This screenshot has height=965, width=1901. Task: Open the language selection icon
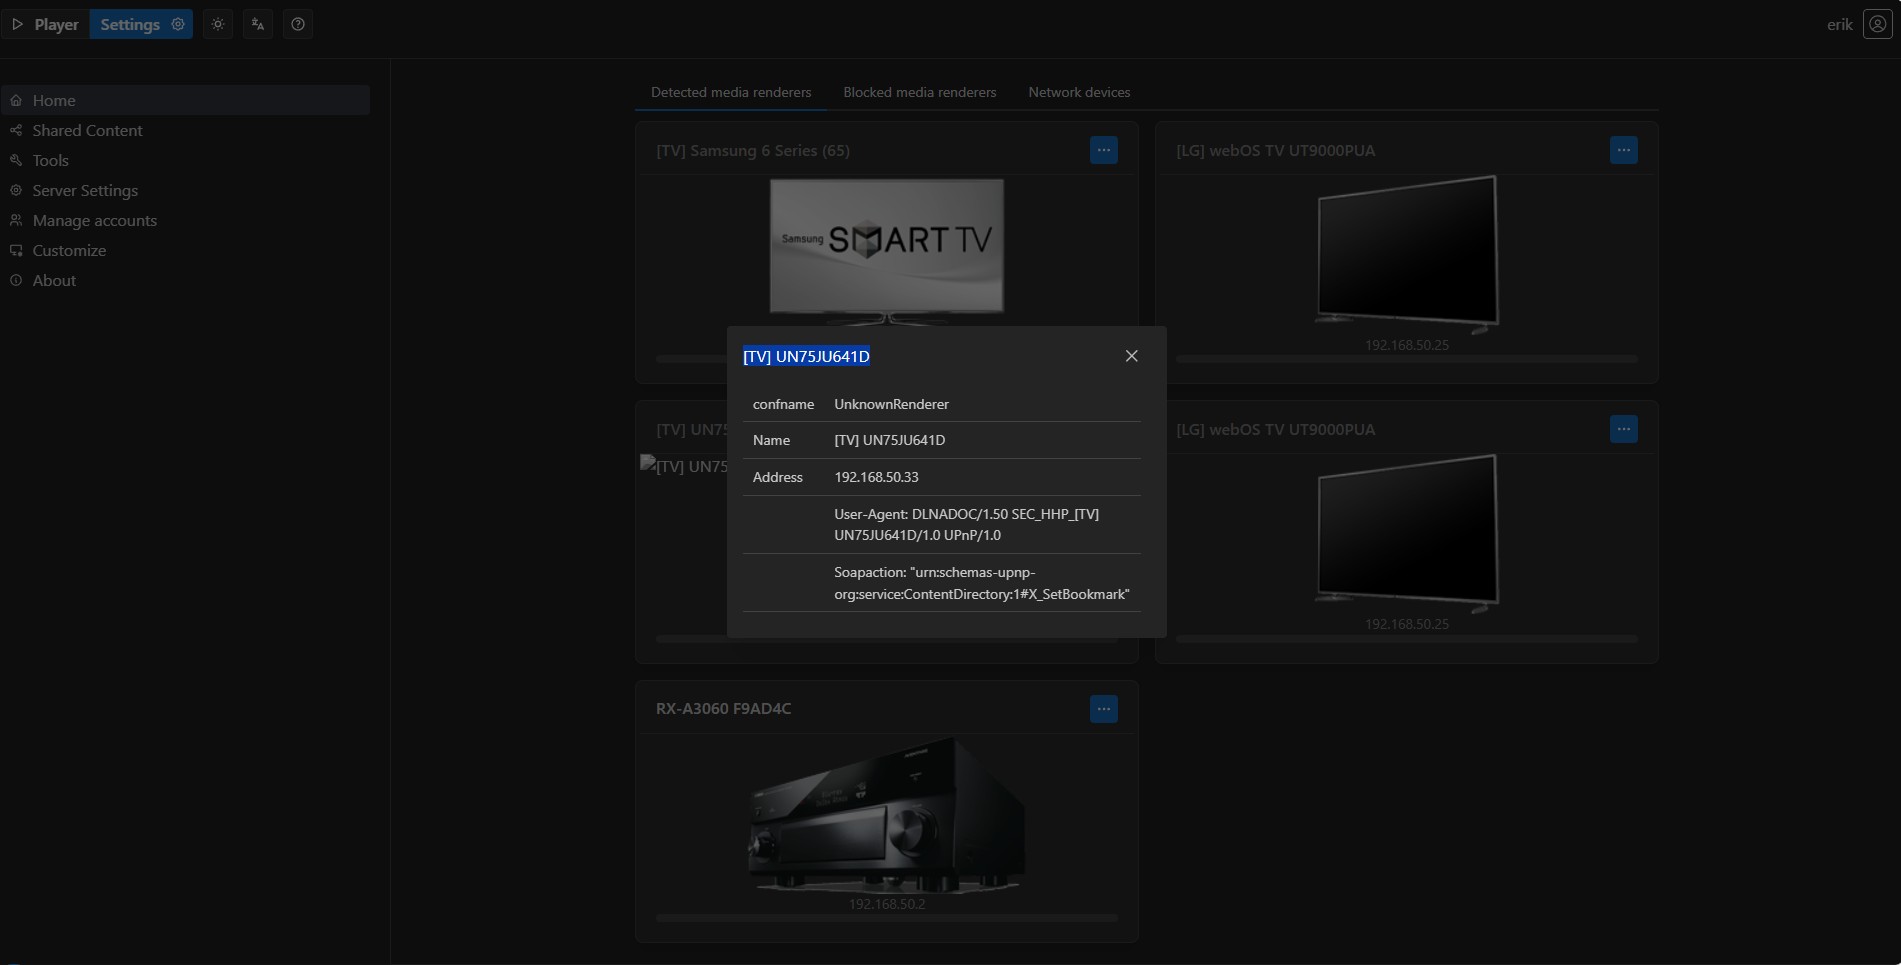[258, 24]
